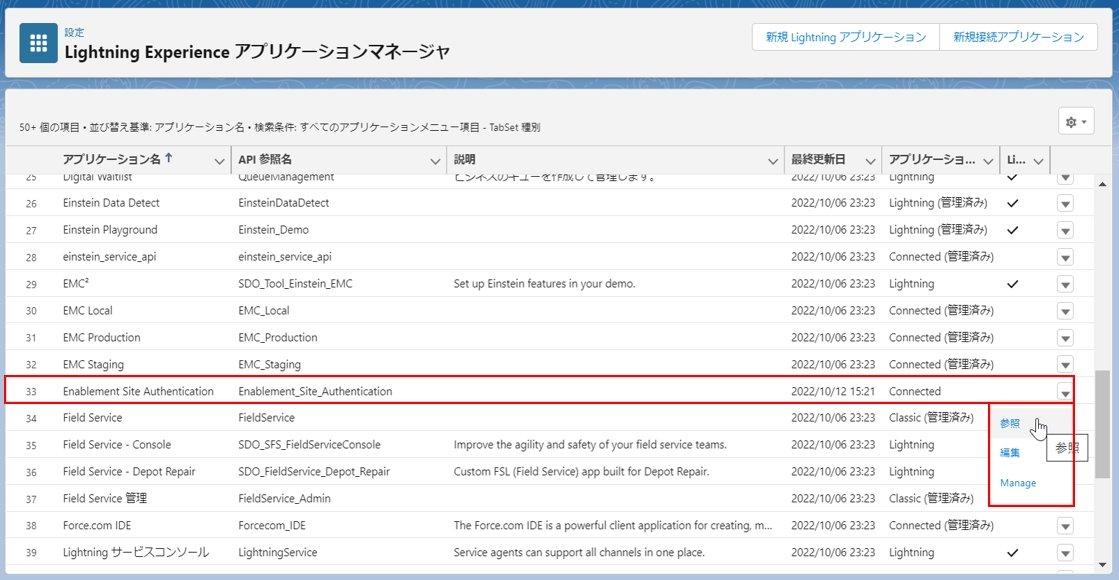
Task: Click Force.com IDE application name
Action: pos(96,525)
